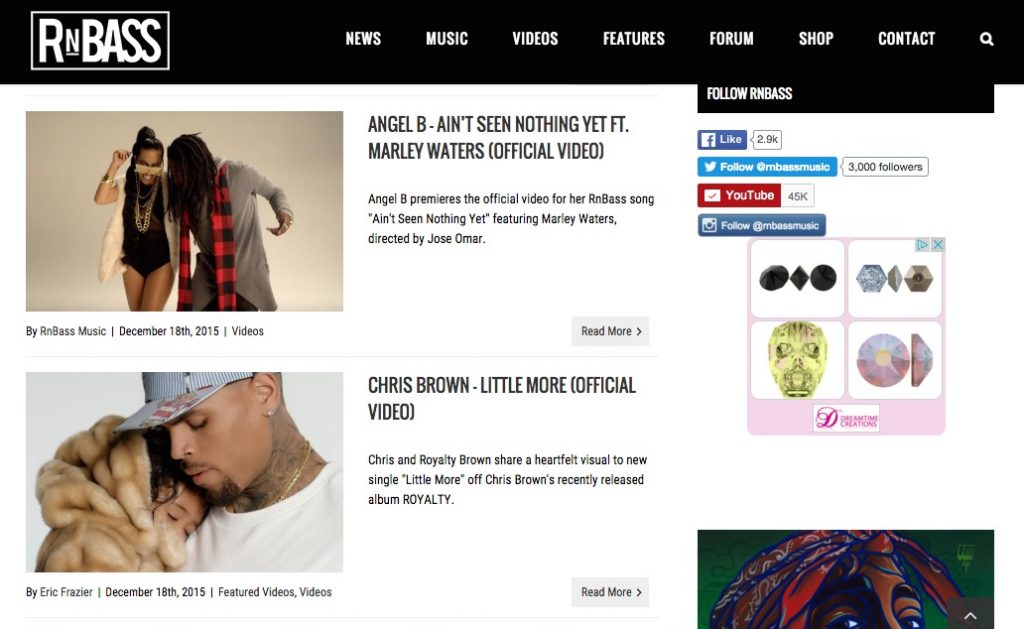The height and width of the screenshot is (629, 1024).
Task: Click the RnBass logo
Action: point(100,40)
